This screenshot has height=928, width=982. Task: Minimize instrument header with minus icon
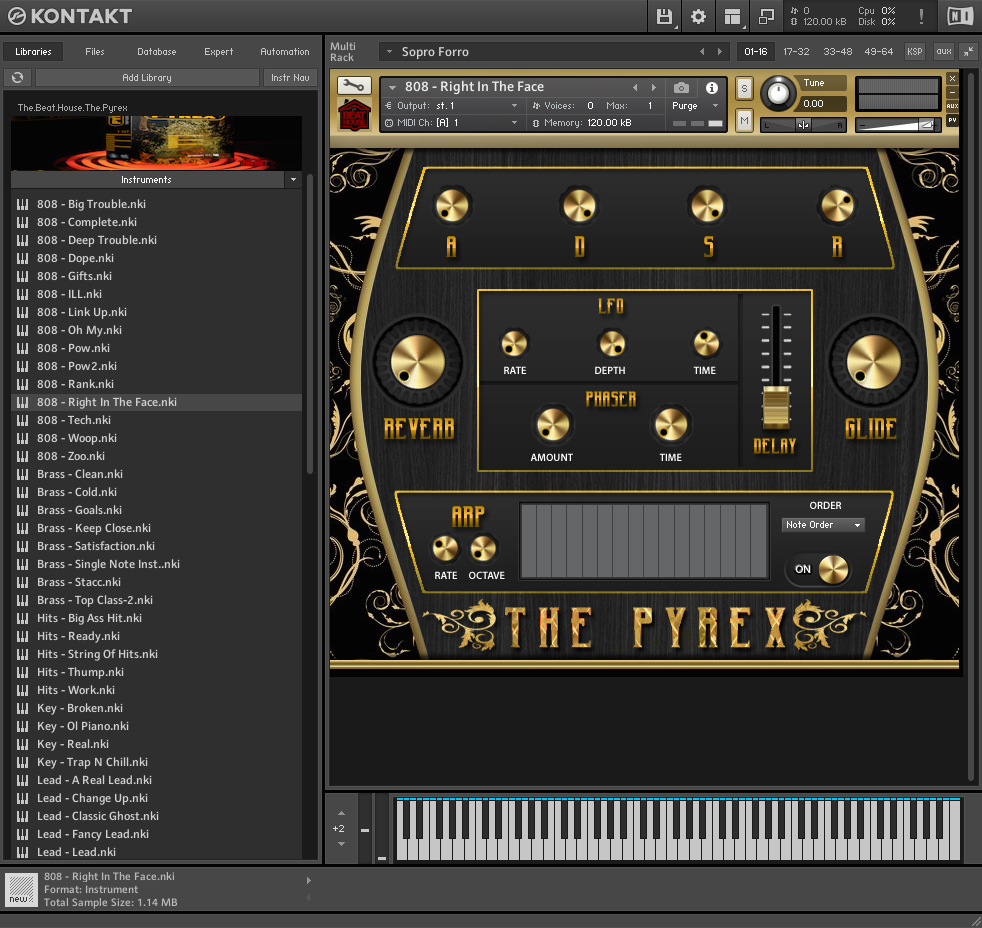pyautogui.click(x=952, y=93)
